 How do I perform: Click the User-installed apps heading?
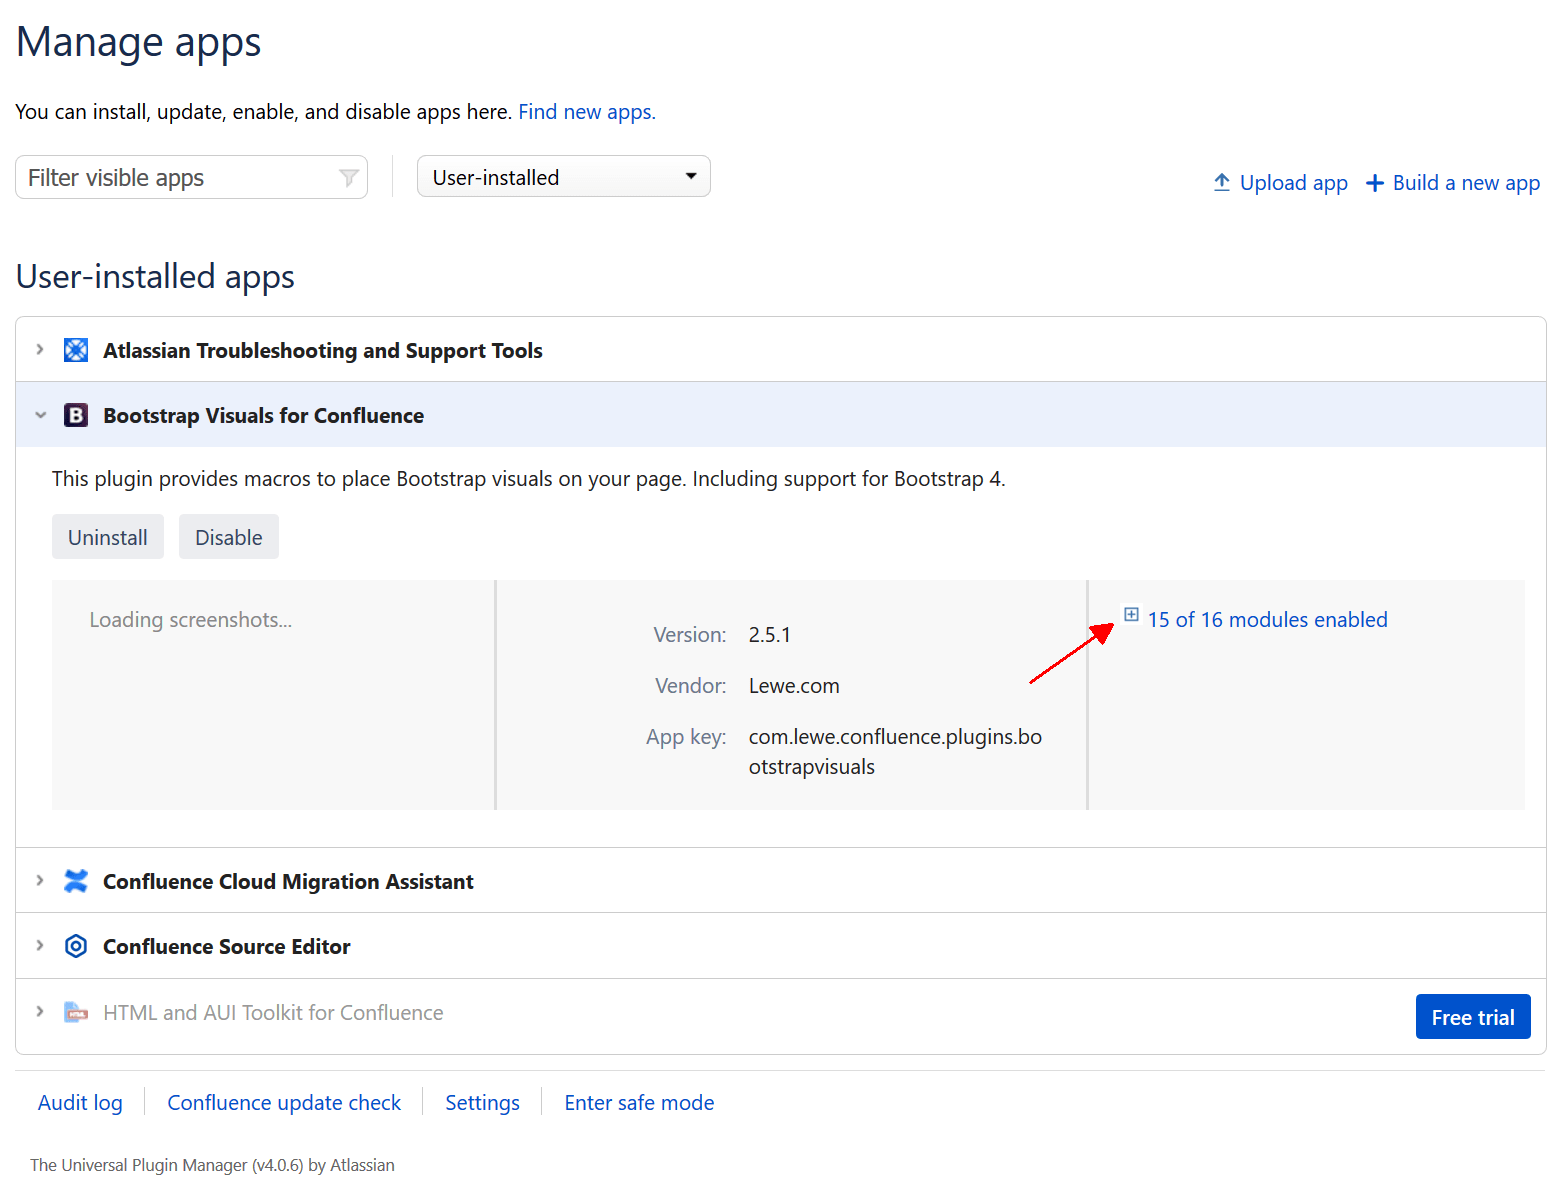pos(155,277)
